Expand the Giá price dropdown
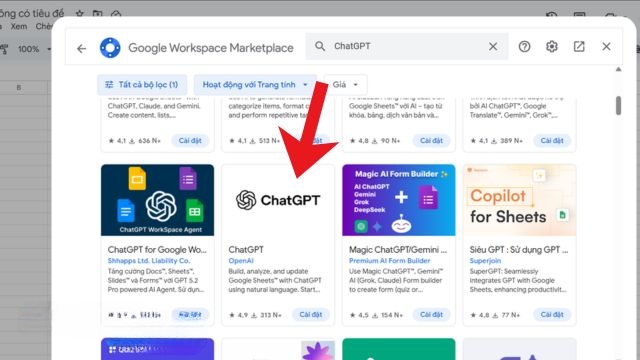Image resolution: width=640 pixels, height=360 pixels. click(345, 84)
